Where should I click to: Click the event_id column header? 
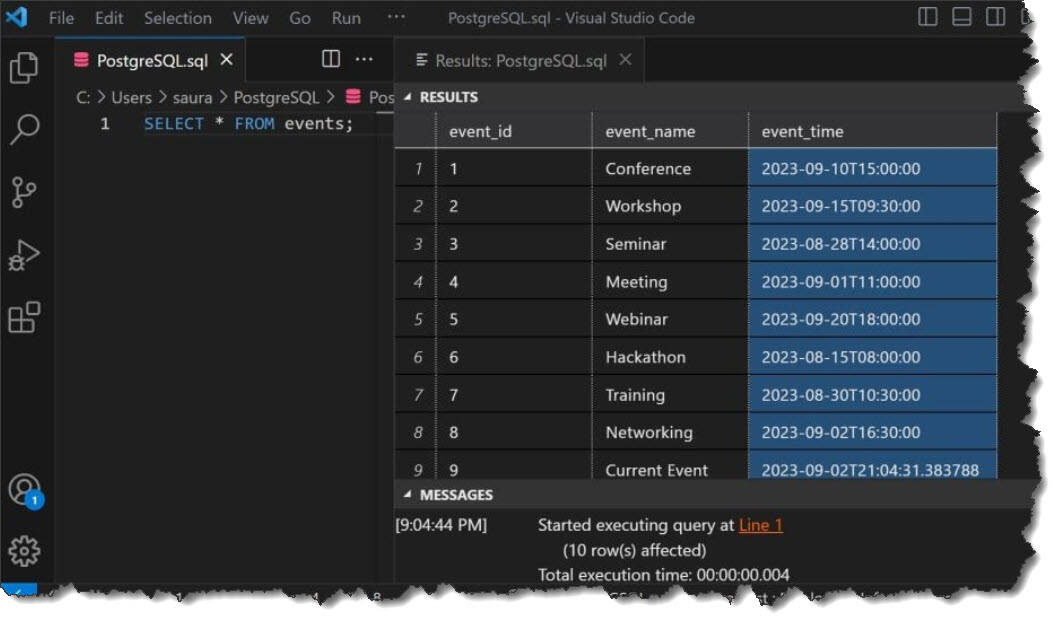514,131
